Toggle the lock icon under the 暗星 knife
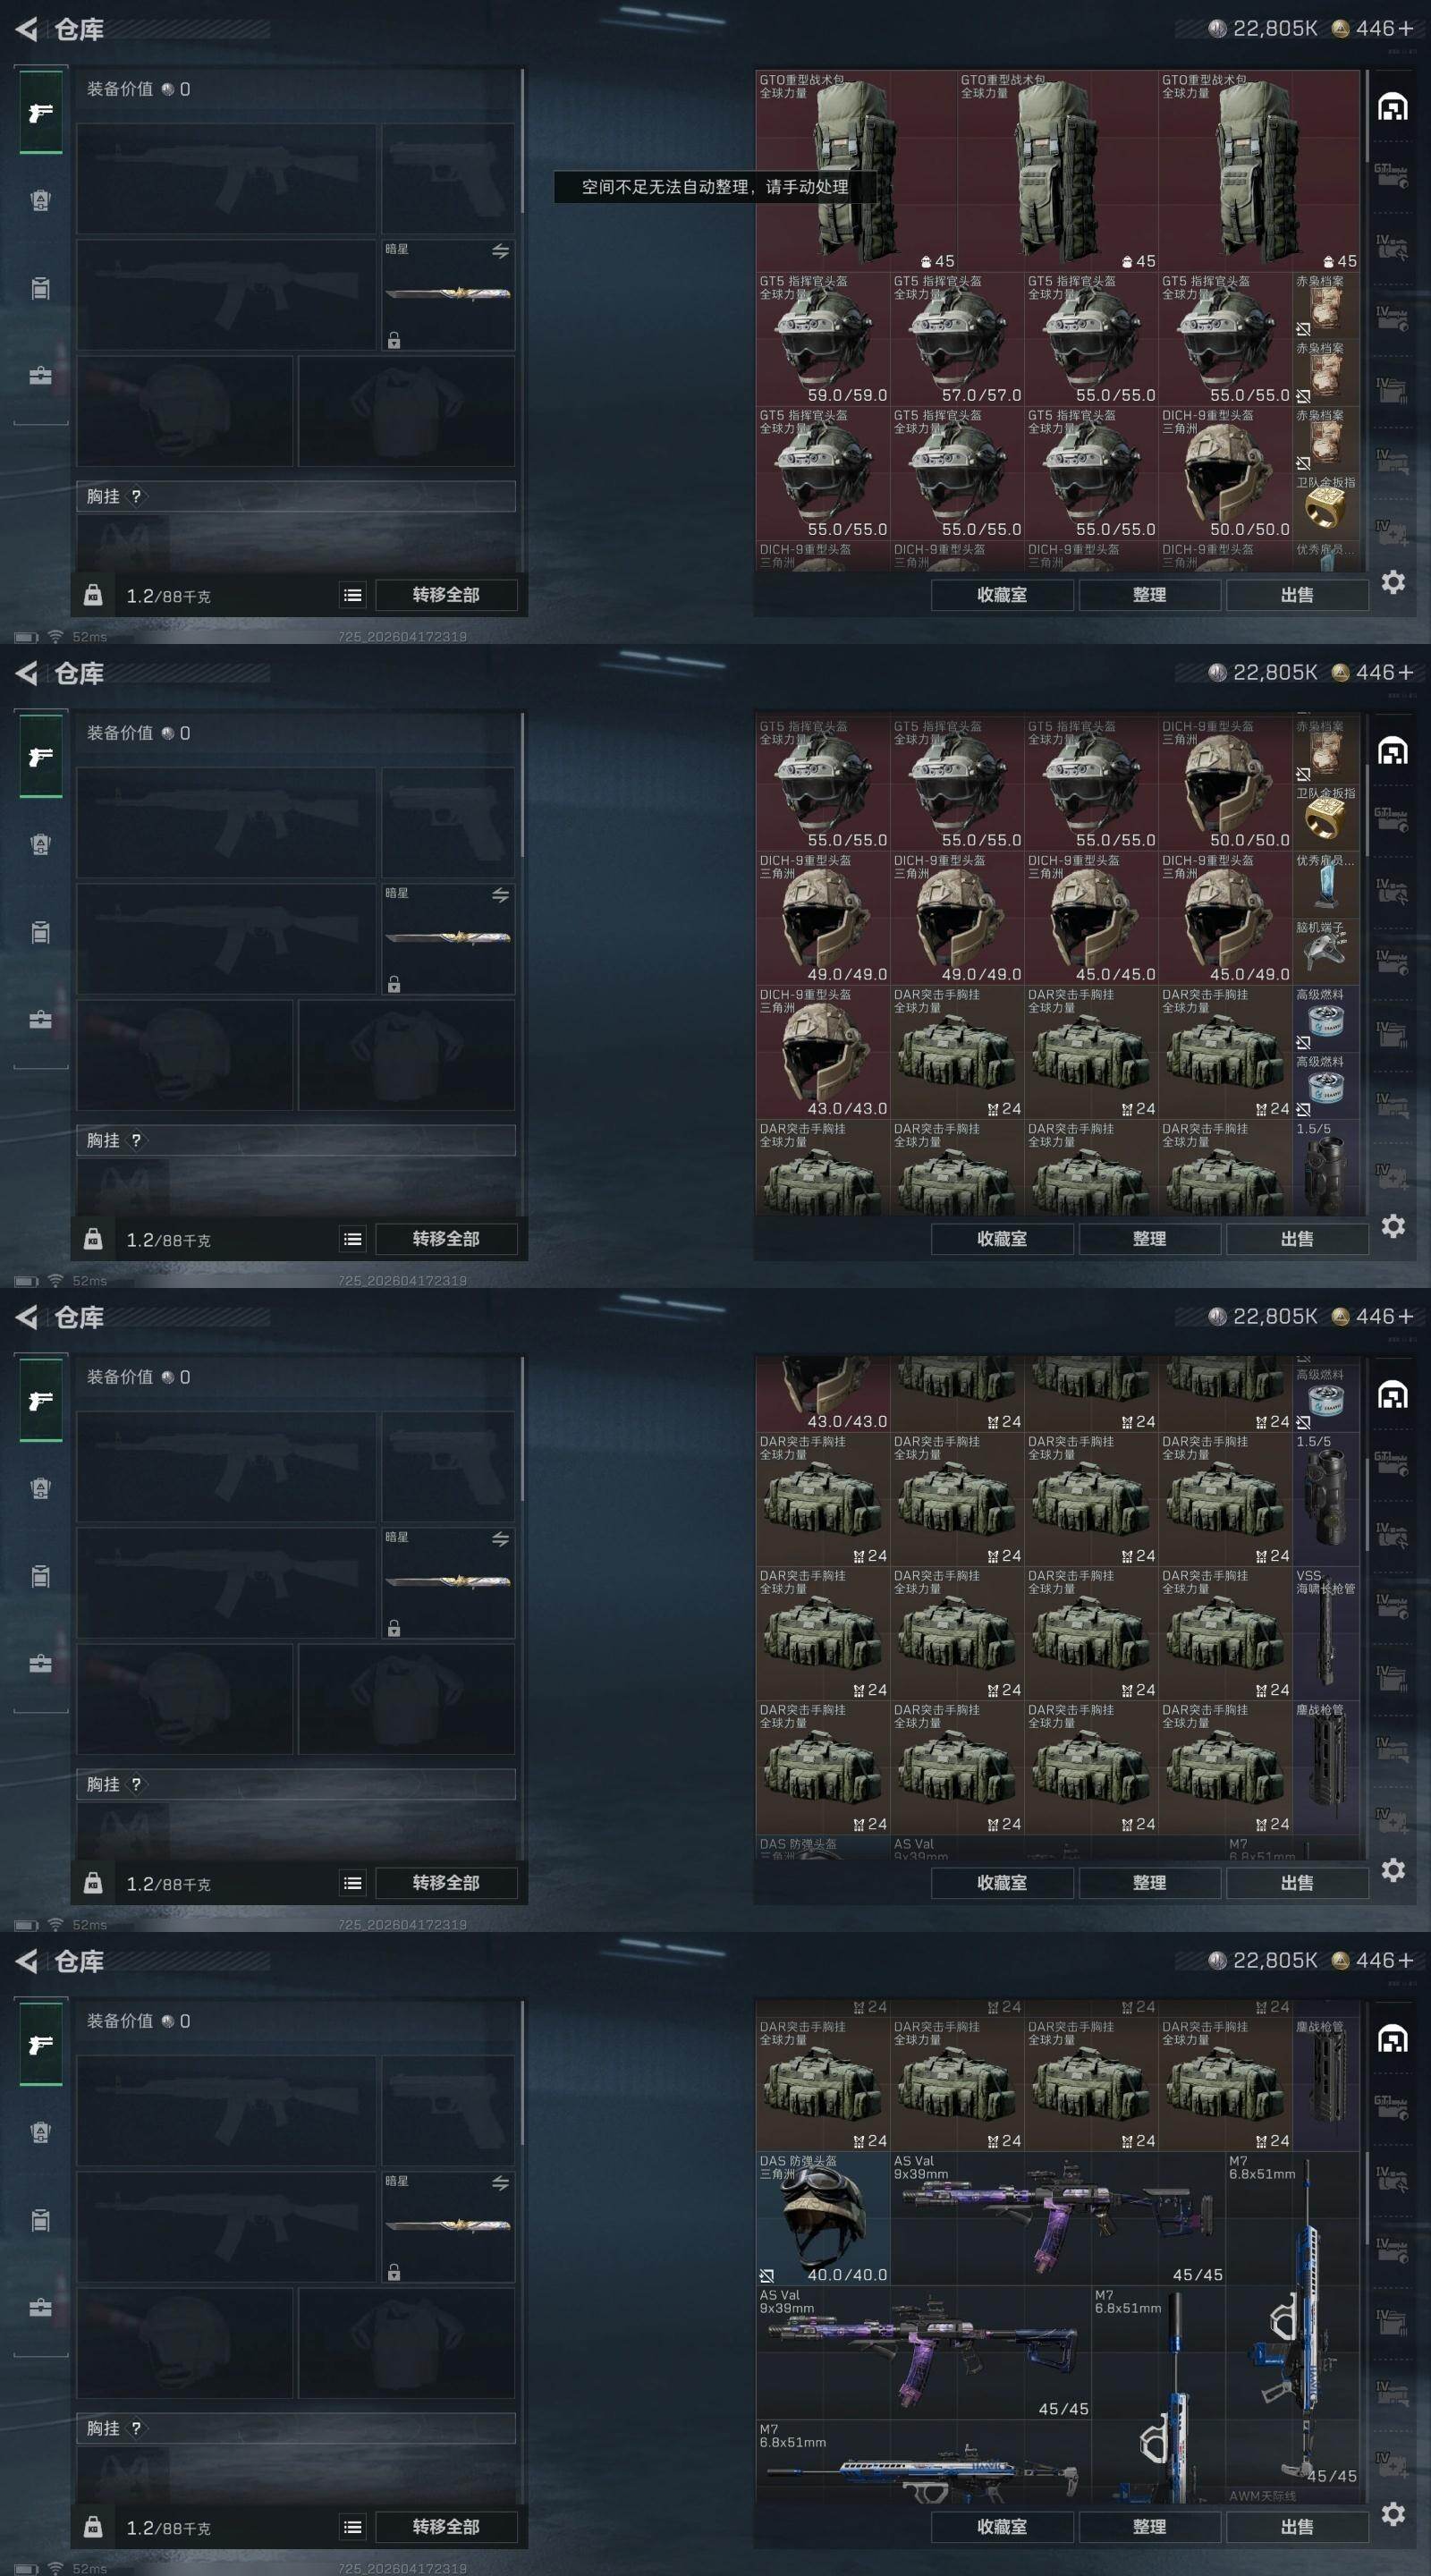1431x2576 pixels. click(x=394, y=340)
